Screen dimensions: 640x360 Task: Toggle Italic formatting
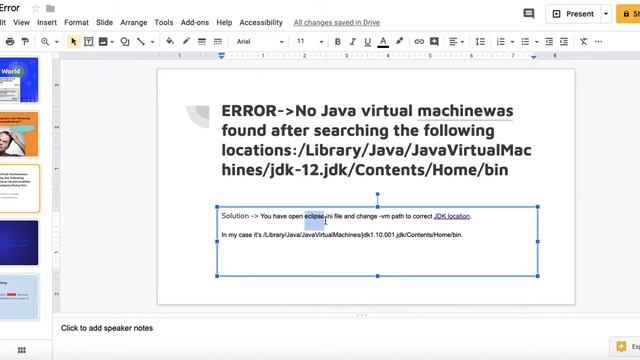[353, 42]
